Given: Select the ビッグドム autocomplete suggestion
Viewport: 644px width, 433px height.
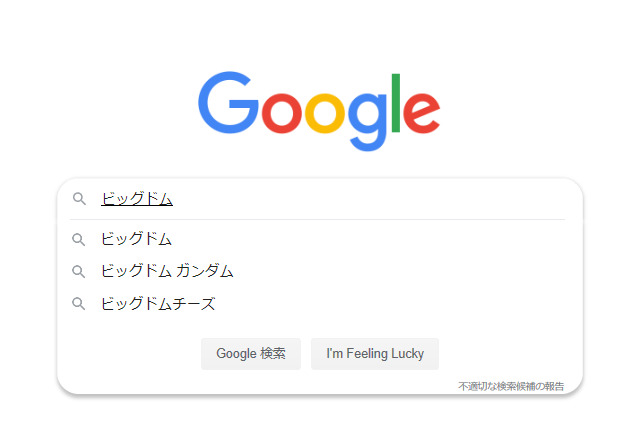Looking at the screenshot, I should pos(137,239).
